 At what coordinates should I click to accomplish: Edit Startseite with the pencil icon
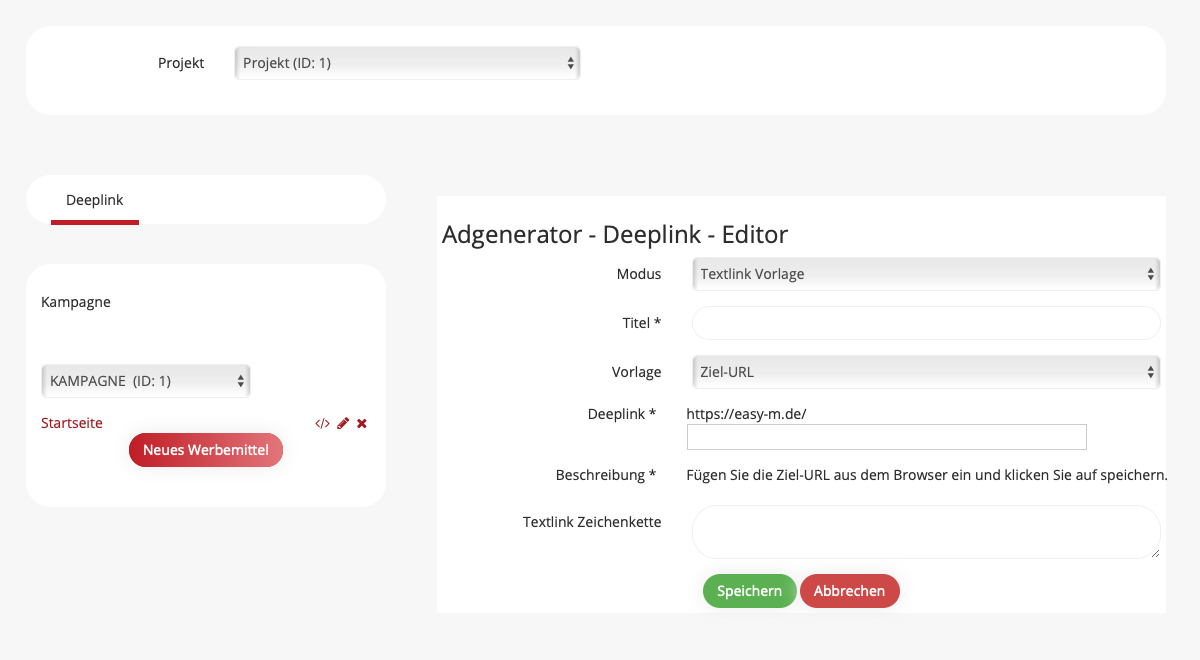pyautogui.click(x=343, y=424)
